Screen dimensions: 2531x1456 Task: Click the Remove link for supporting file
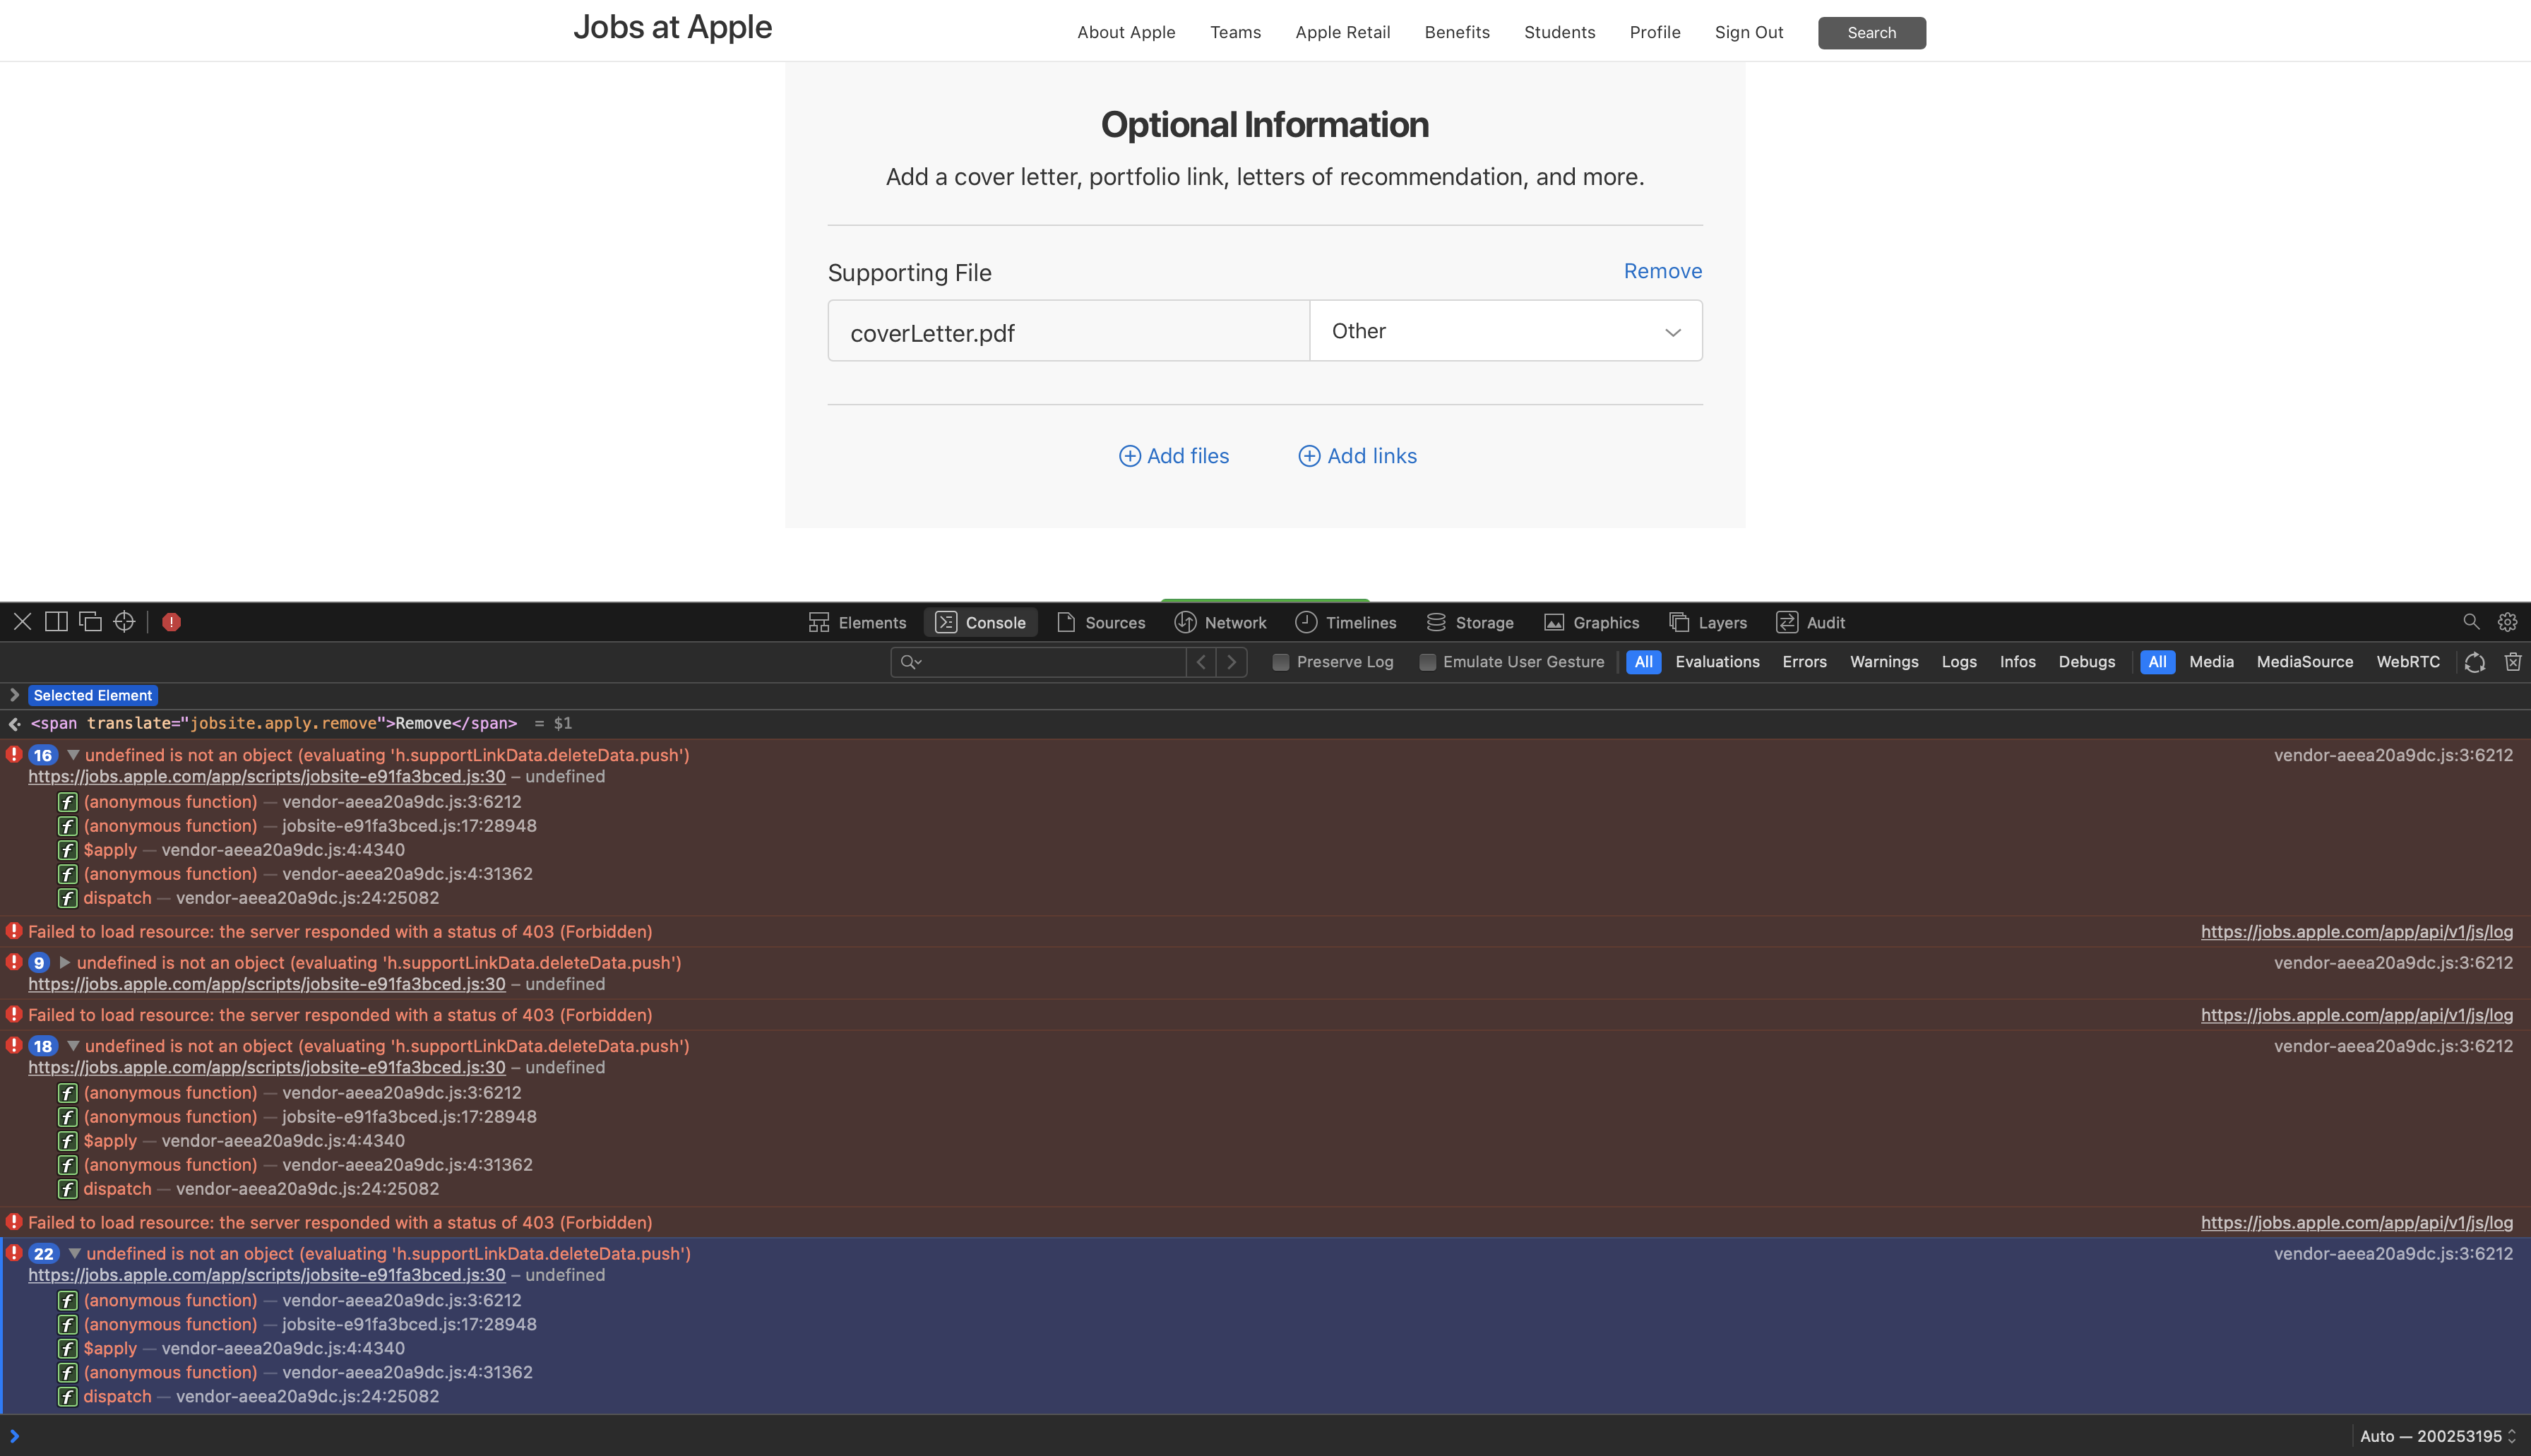(1662, 271)
